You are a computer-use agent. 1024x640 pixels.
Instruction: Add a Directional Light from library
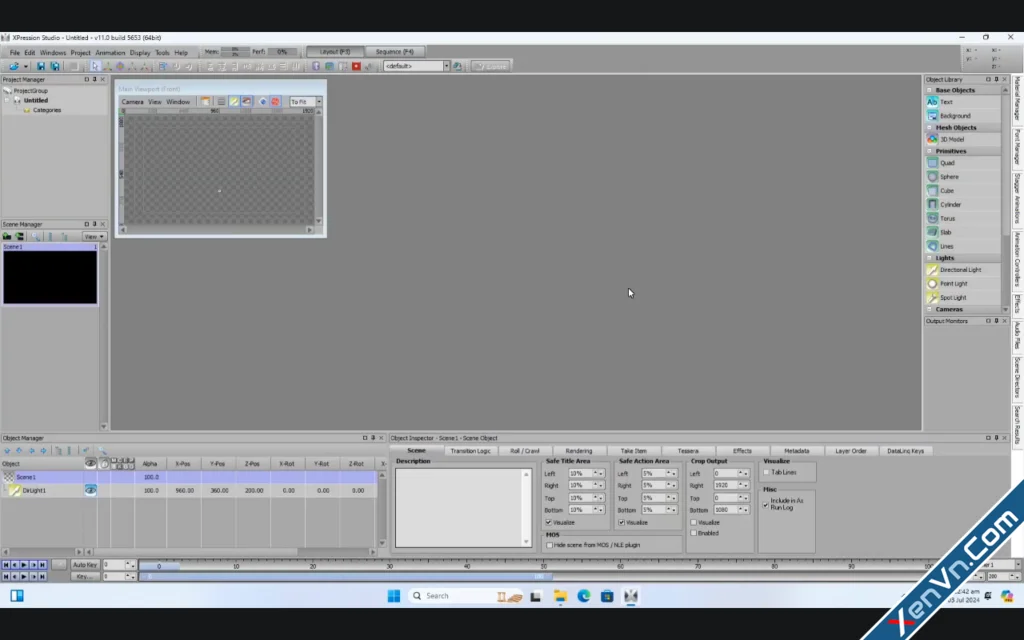[963, 270]
